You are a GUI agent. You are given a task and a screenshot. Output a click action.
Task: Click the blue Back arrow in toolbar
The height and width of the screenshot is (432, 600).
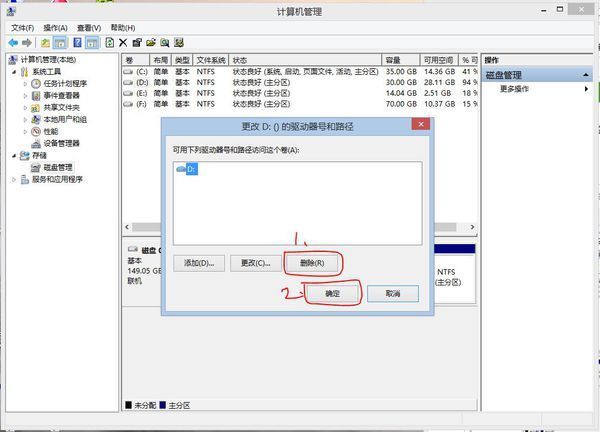pos(13,43)
